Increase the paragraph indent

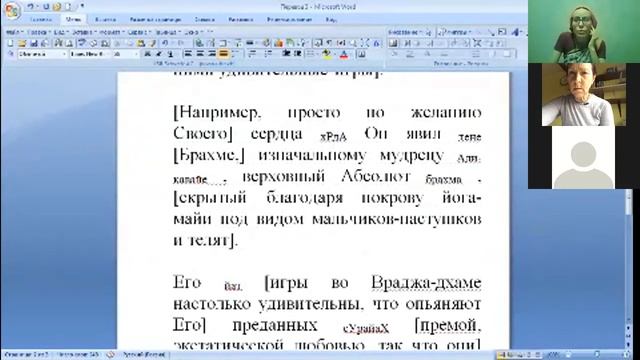point(298,54)
